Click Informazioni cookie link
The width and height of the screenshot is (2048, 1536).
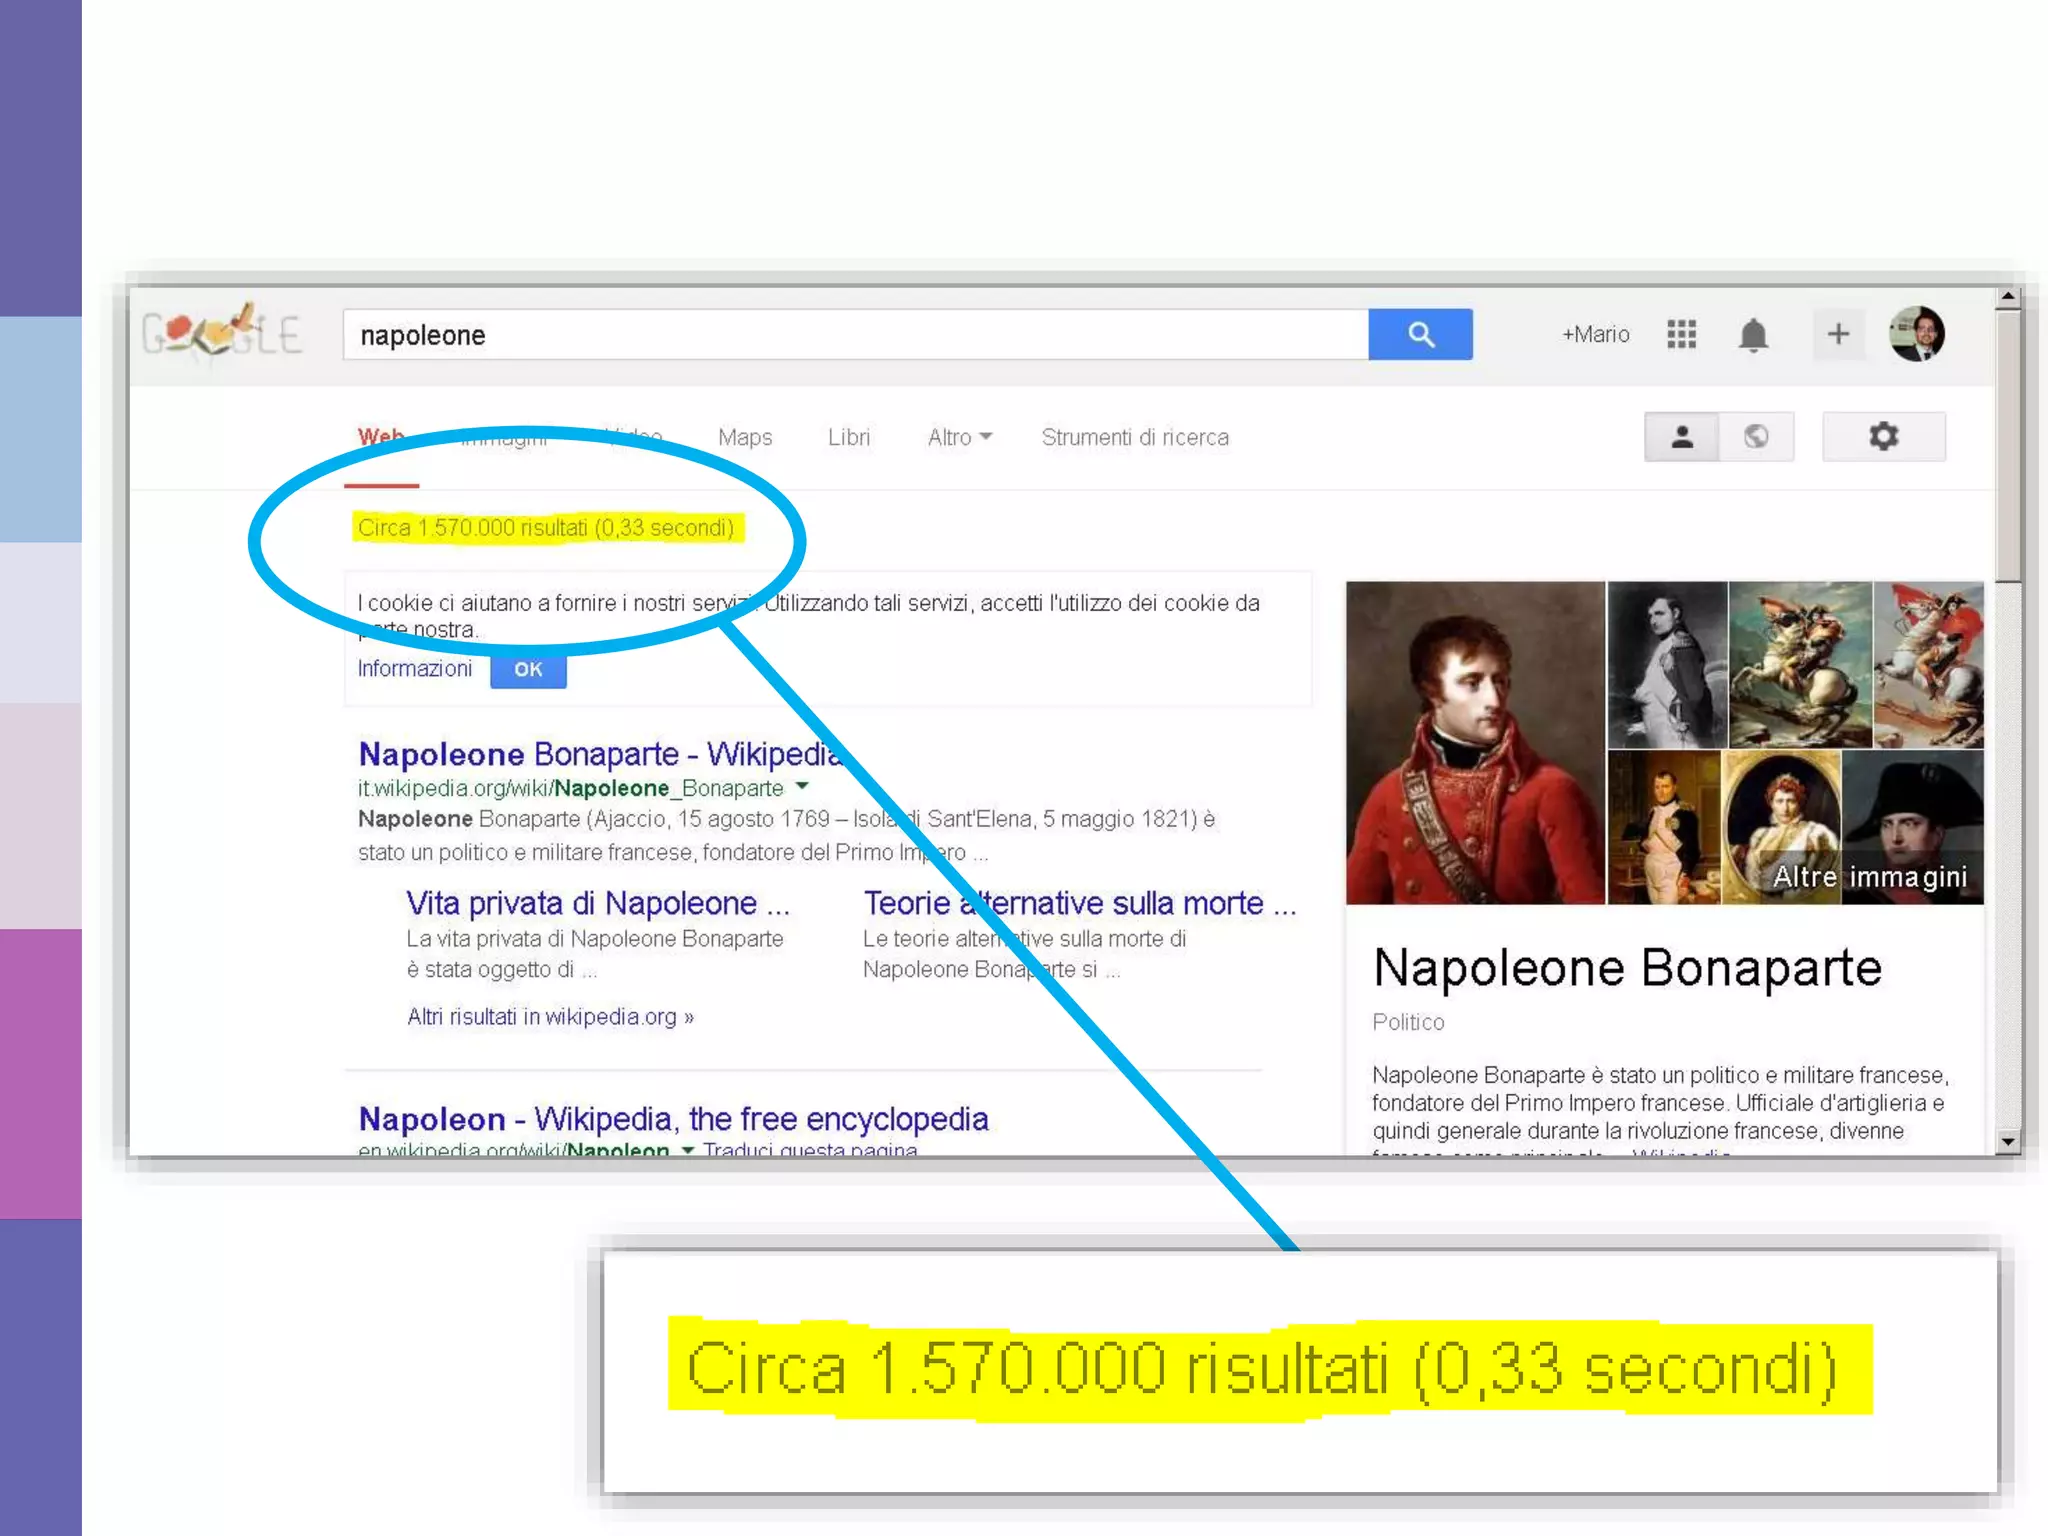coord(415,668)
